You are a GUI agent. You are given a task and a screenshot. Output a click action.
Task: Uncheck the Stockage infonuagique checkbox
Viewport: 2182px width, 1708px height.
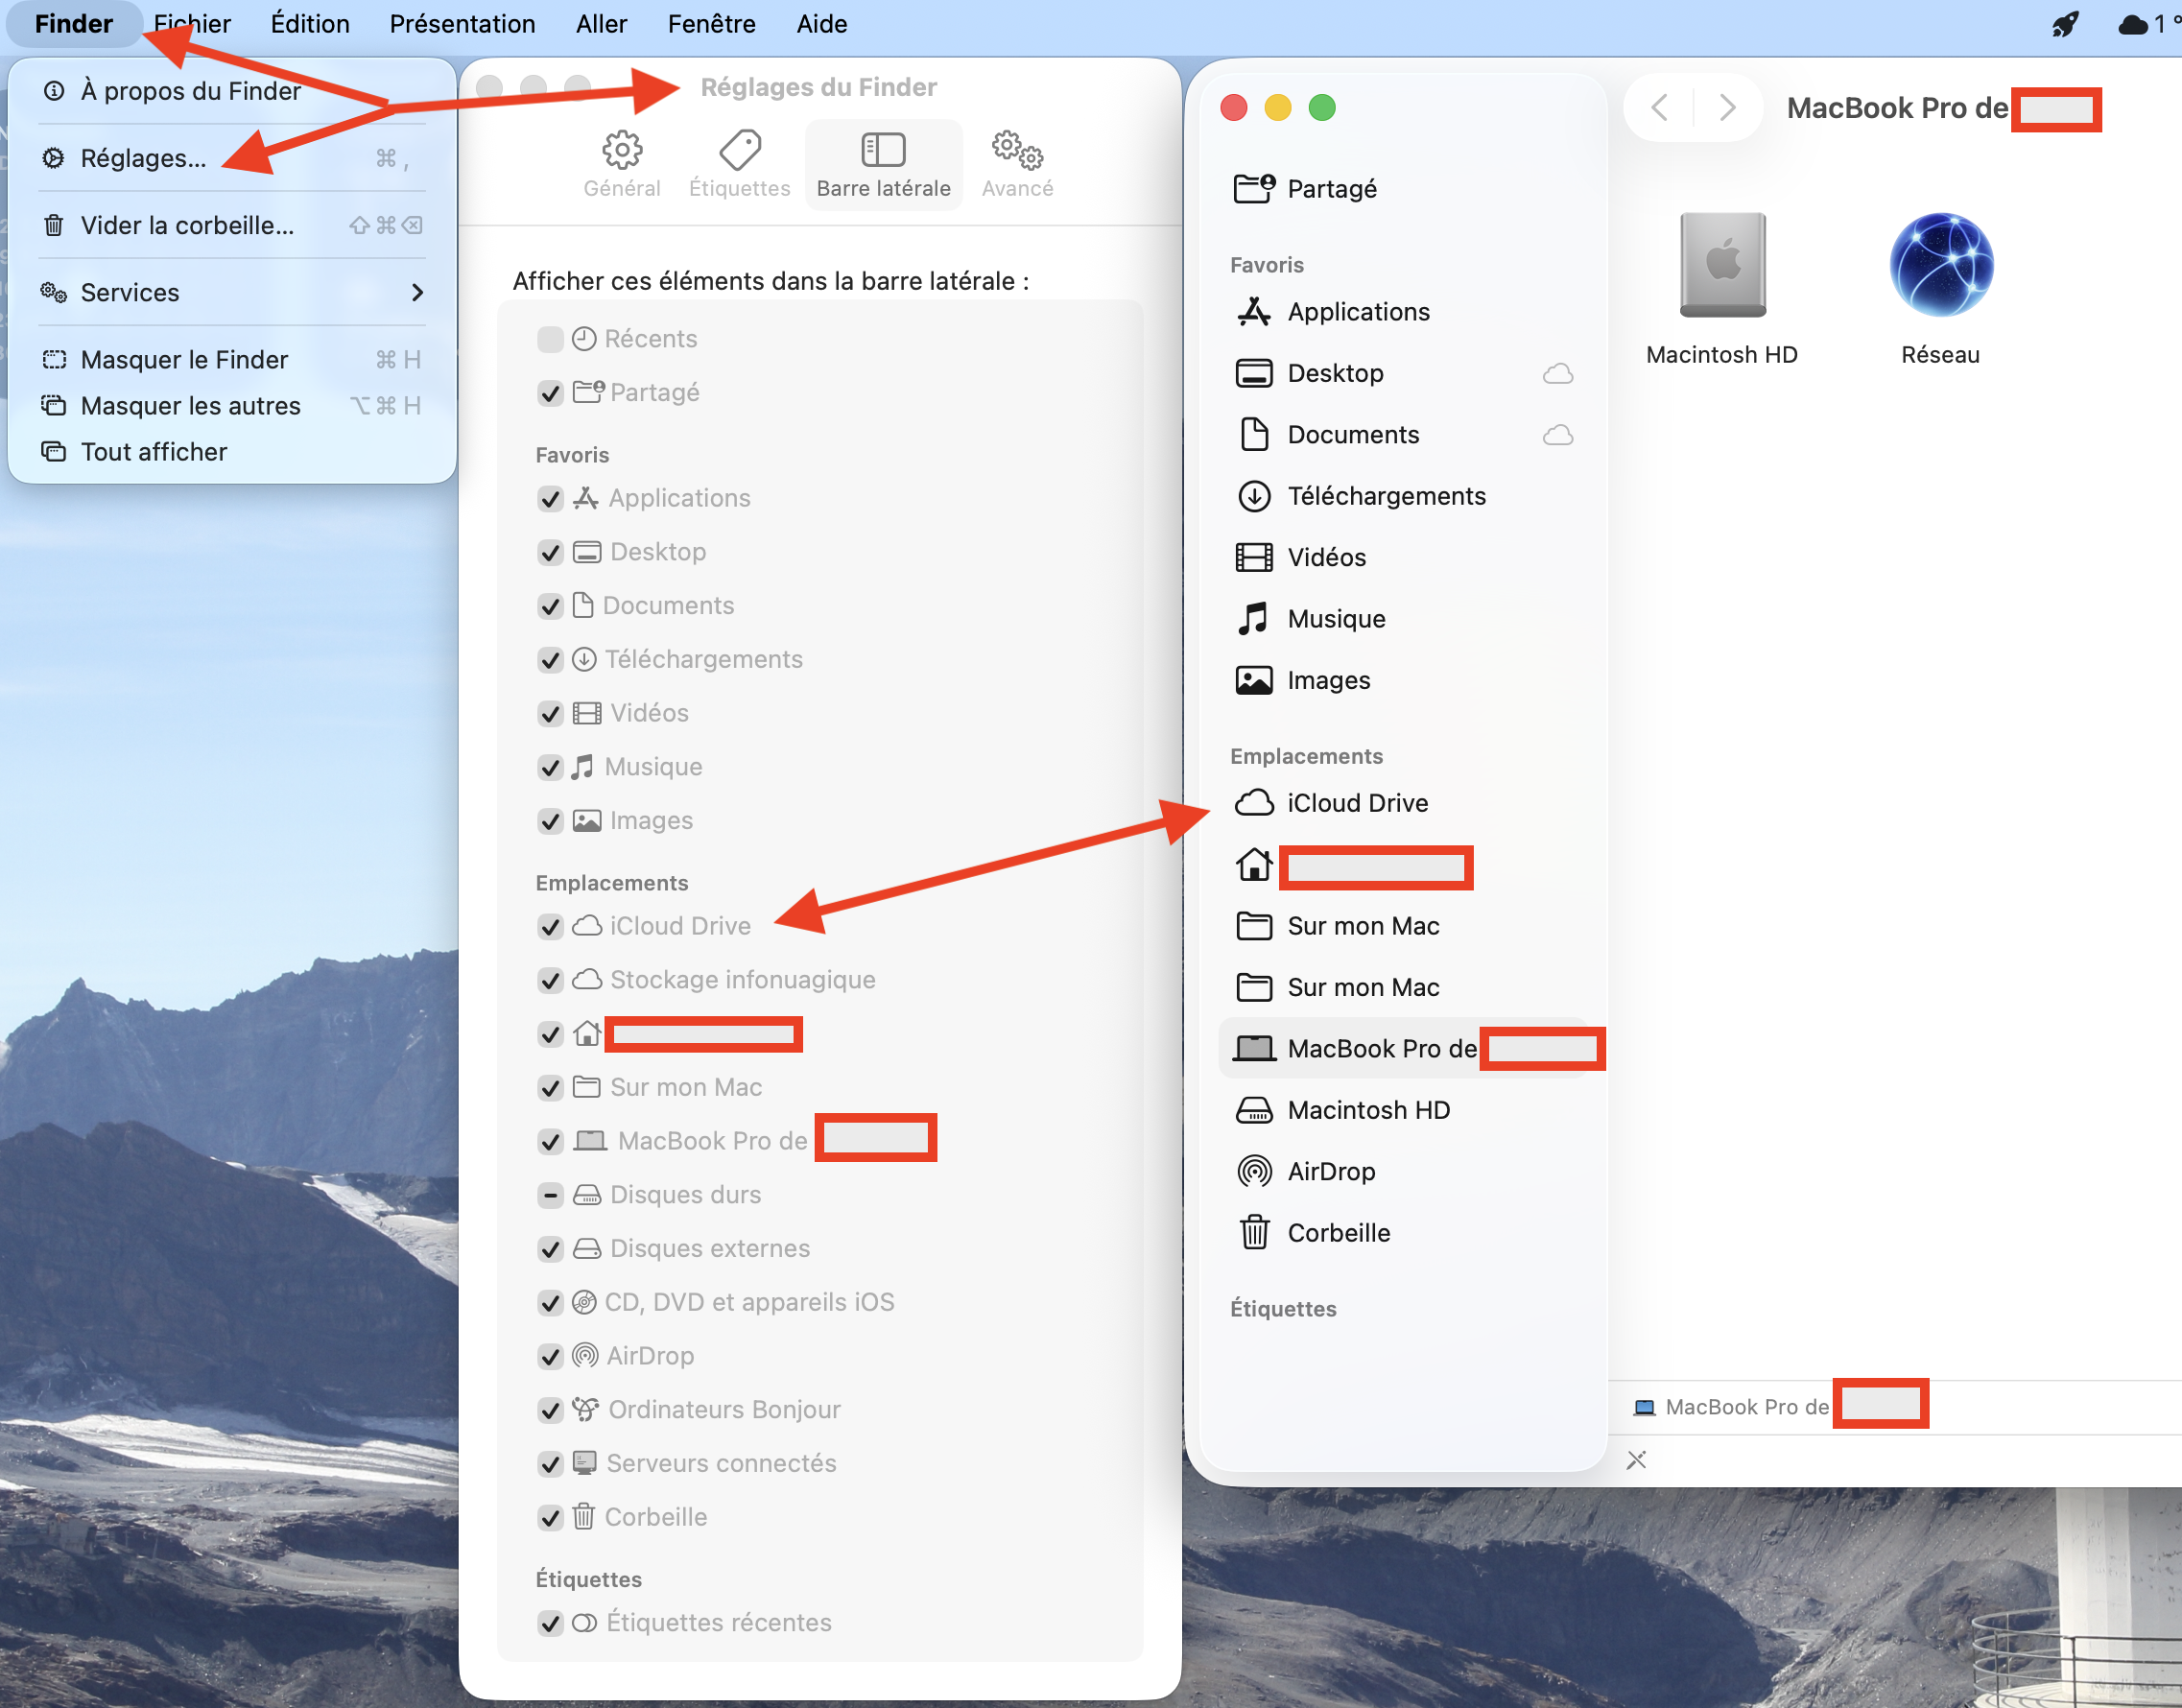pyautogui.click(x=550, y=980)
